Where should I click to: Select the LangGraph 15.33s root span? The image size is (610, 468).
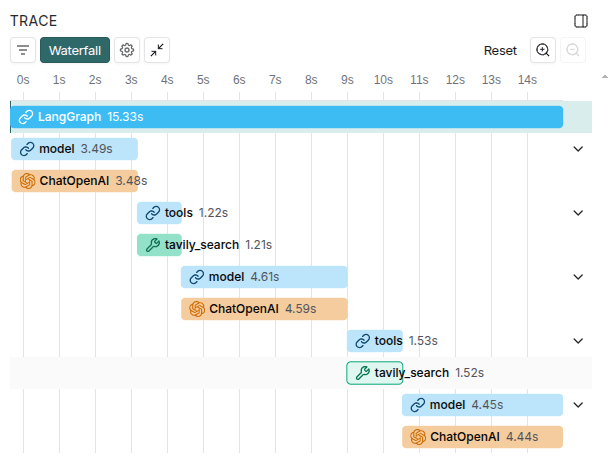[x=286, y=117]
